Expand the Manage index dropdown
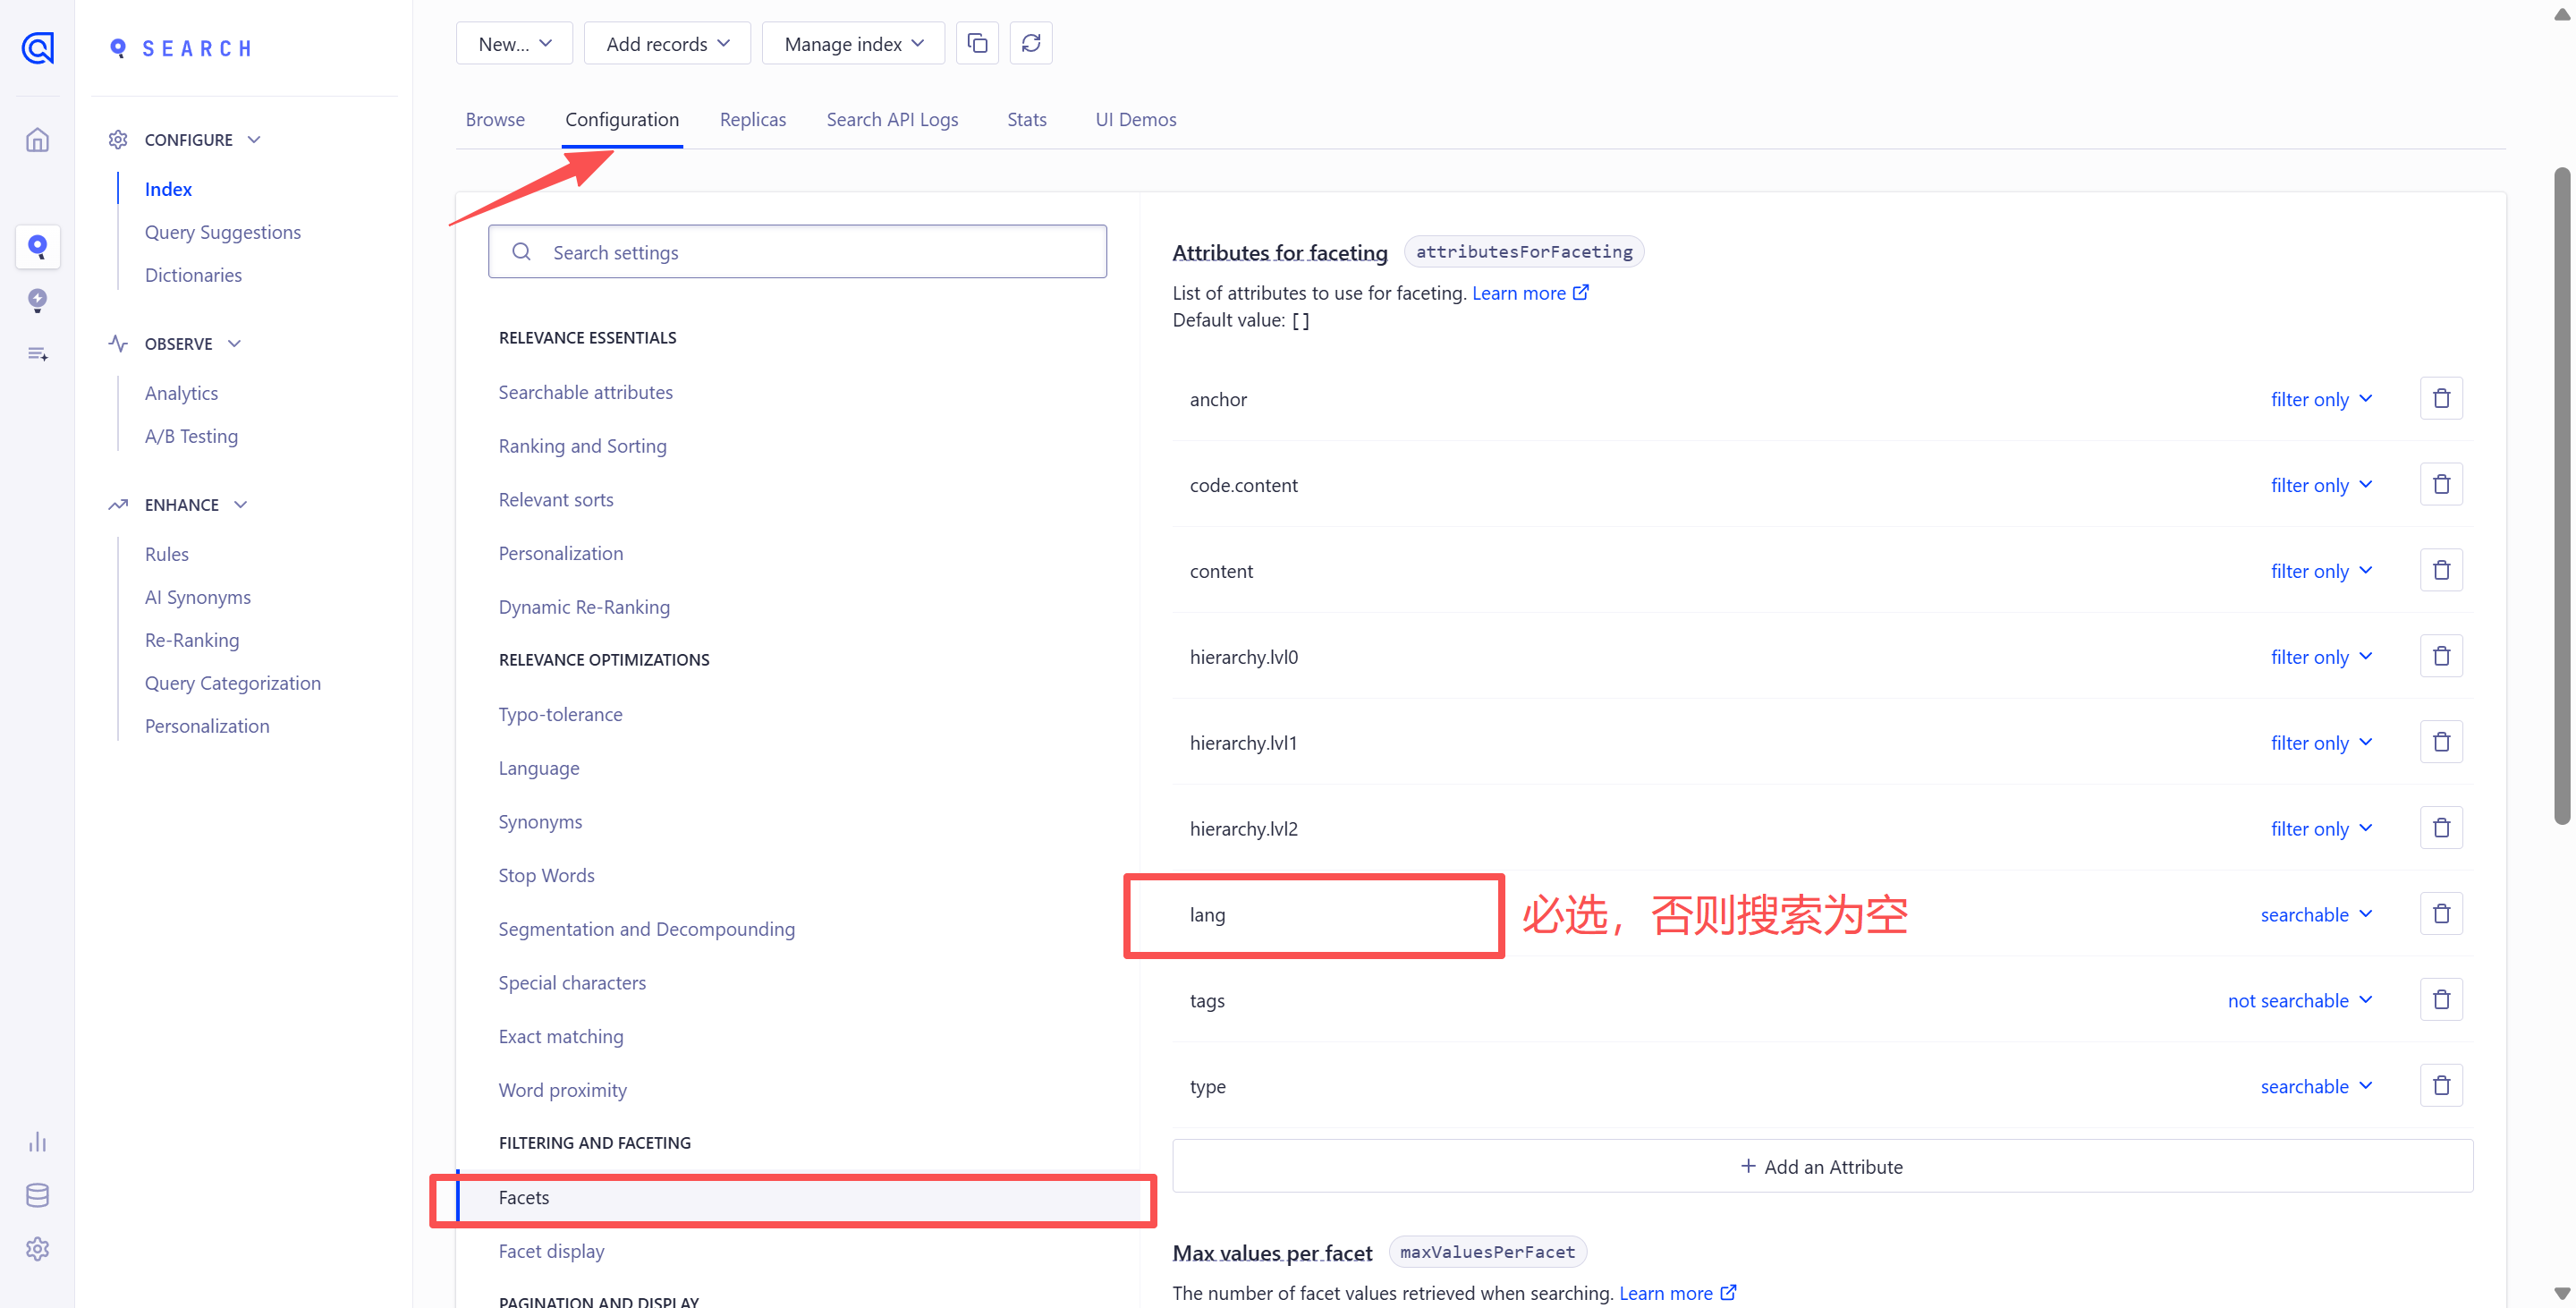Screen dimensions: 2576x1308 click(x=853, y=44)
